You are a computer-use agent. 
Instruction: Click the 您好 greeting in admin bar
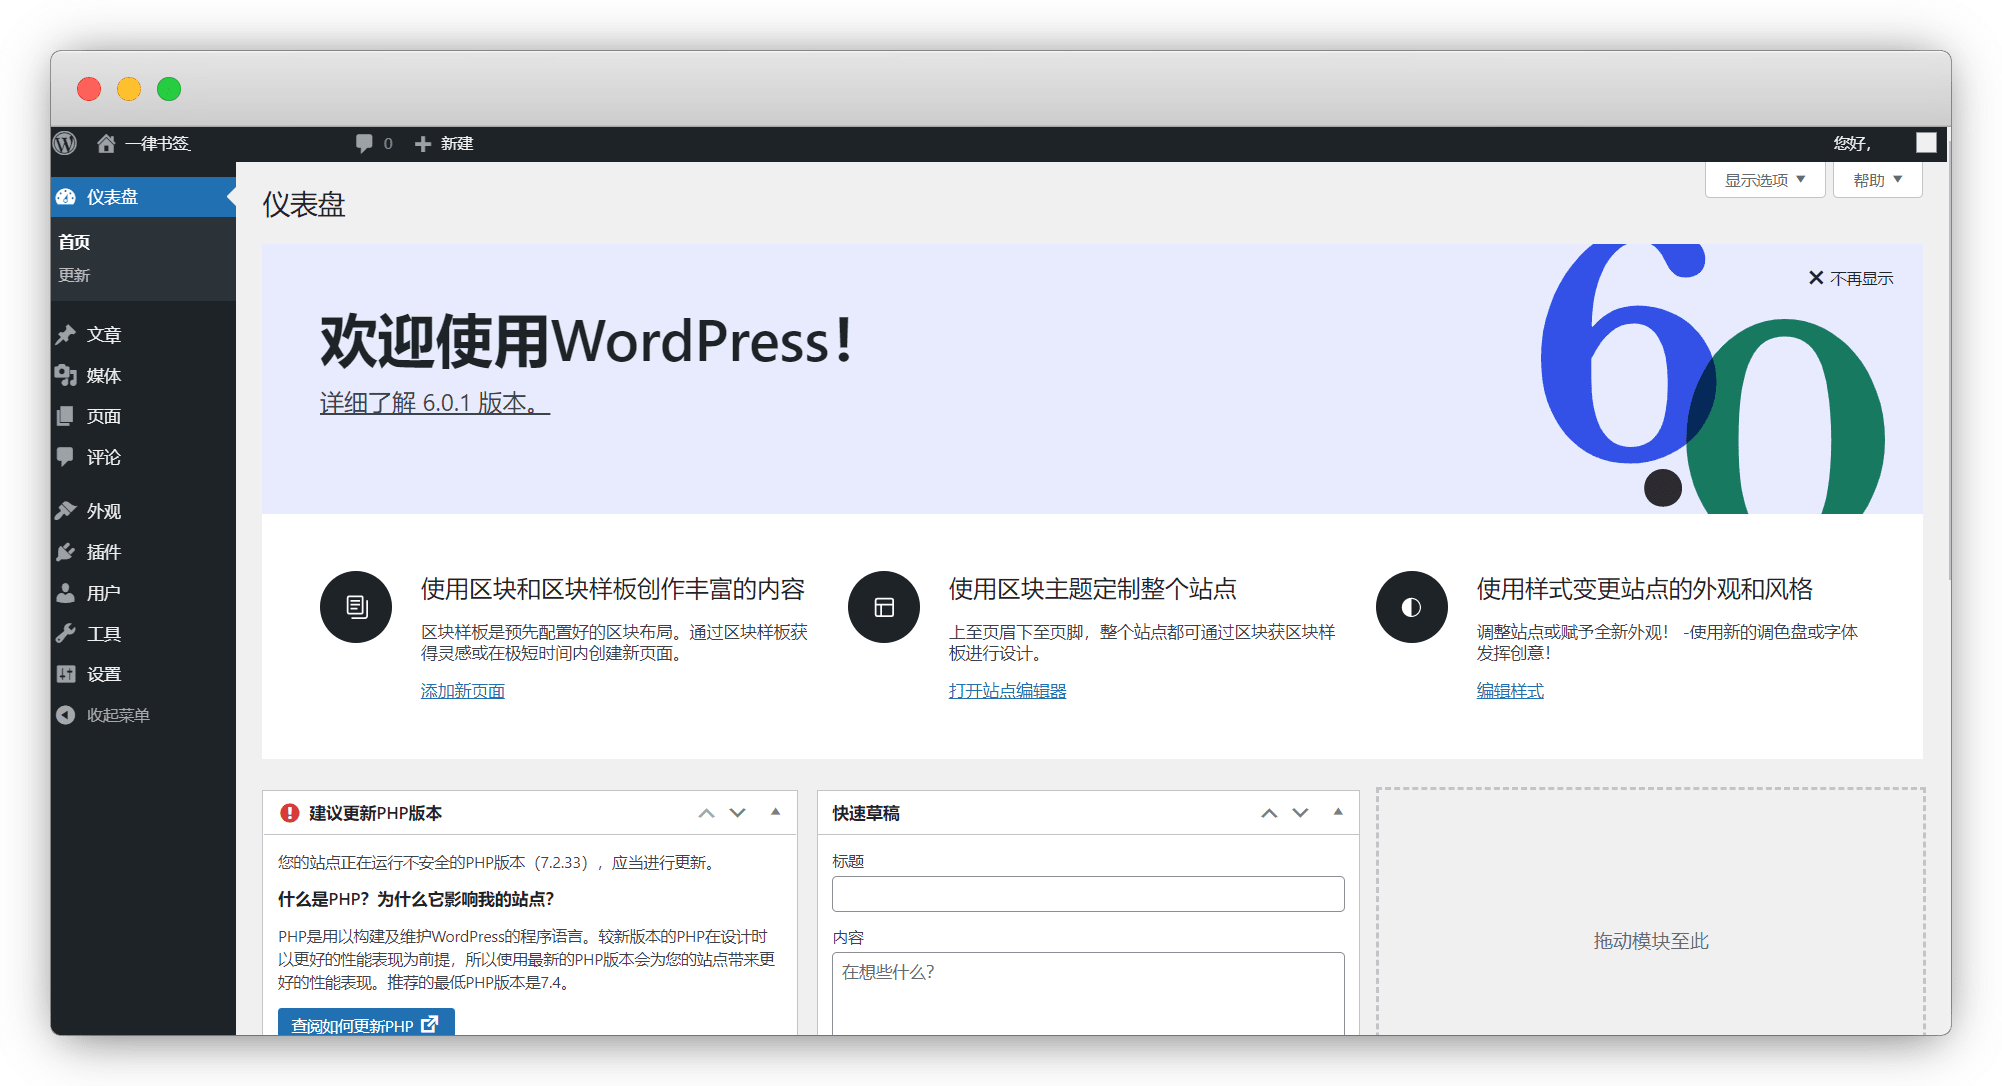click(1852, 144)
